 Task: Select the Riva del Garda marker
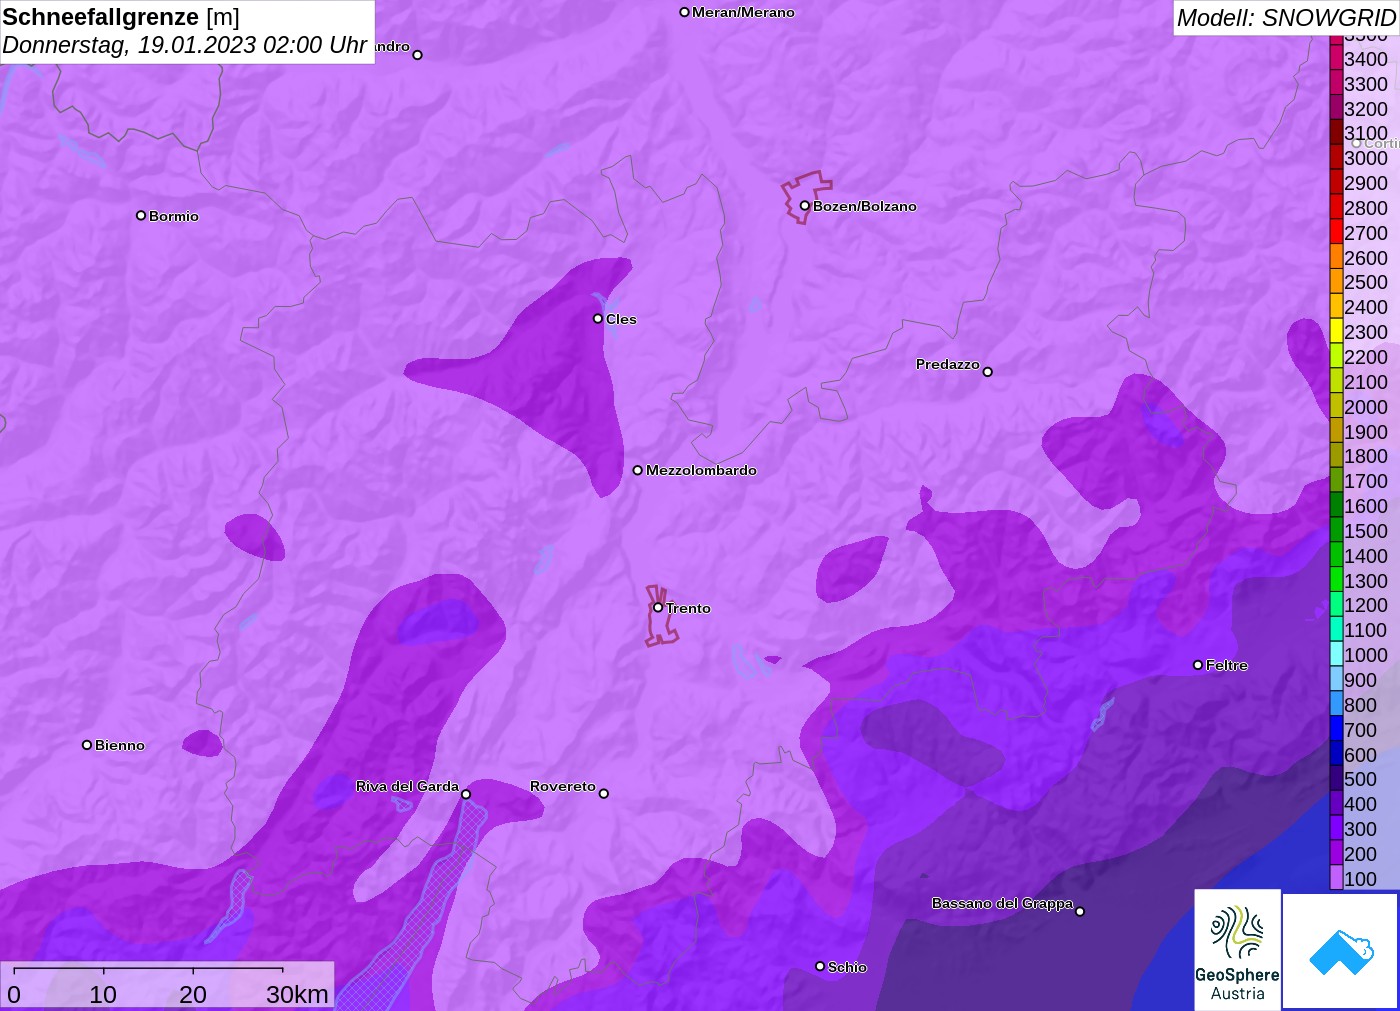(466, 794)
